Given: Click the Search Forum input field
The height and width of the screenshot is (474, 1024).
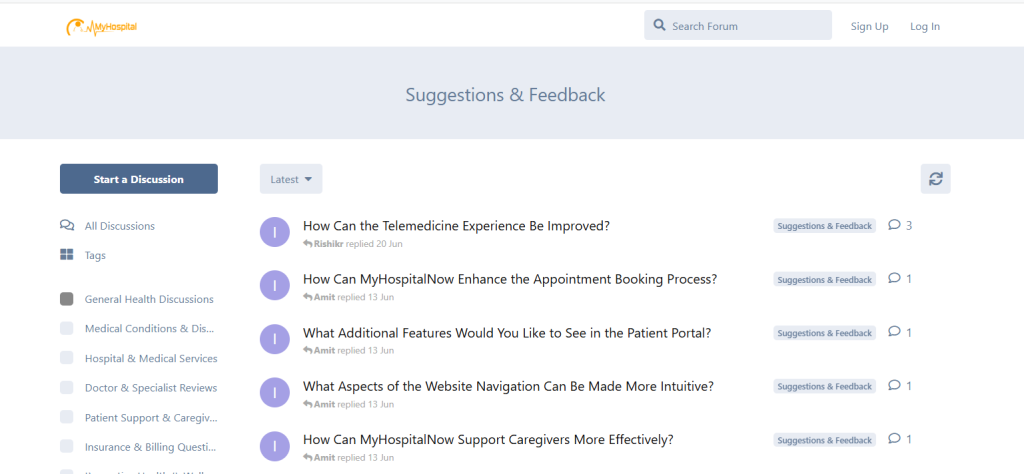Looking at the screenshot, I should tap(745, 26).
